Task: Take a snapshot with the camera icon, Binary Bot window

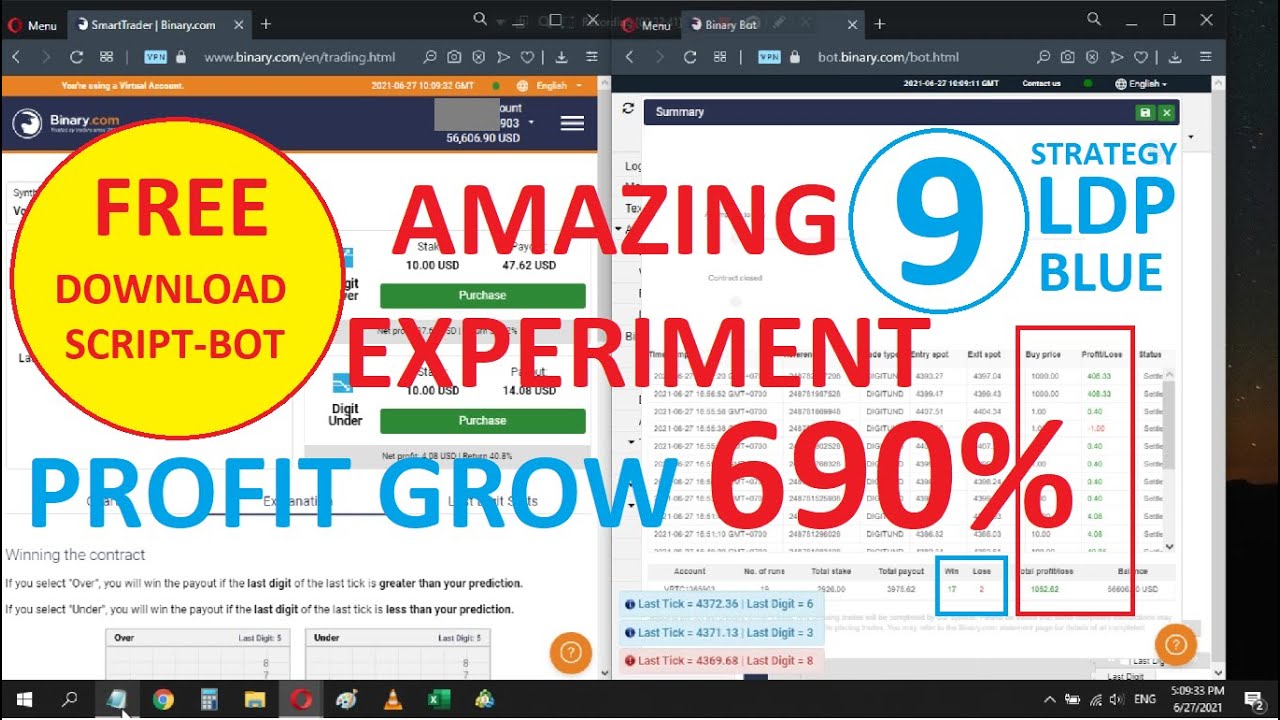Action: [1068, 58]
